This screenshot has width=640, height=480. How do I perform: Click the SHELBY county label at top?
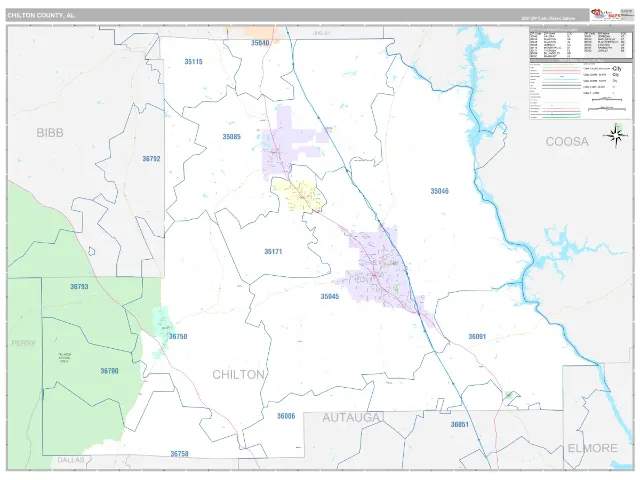[x=321, y=33]
